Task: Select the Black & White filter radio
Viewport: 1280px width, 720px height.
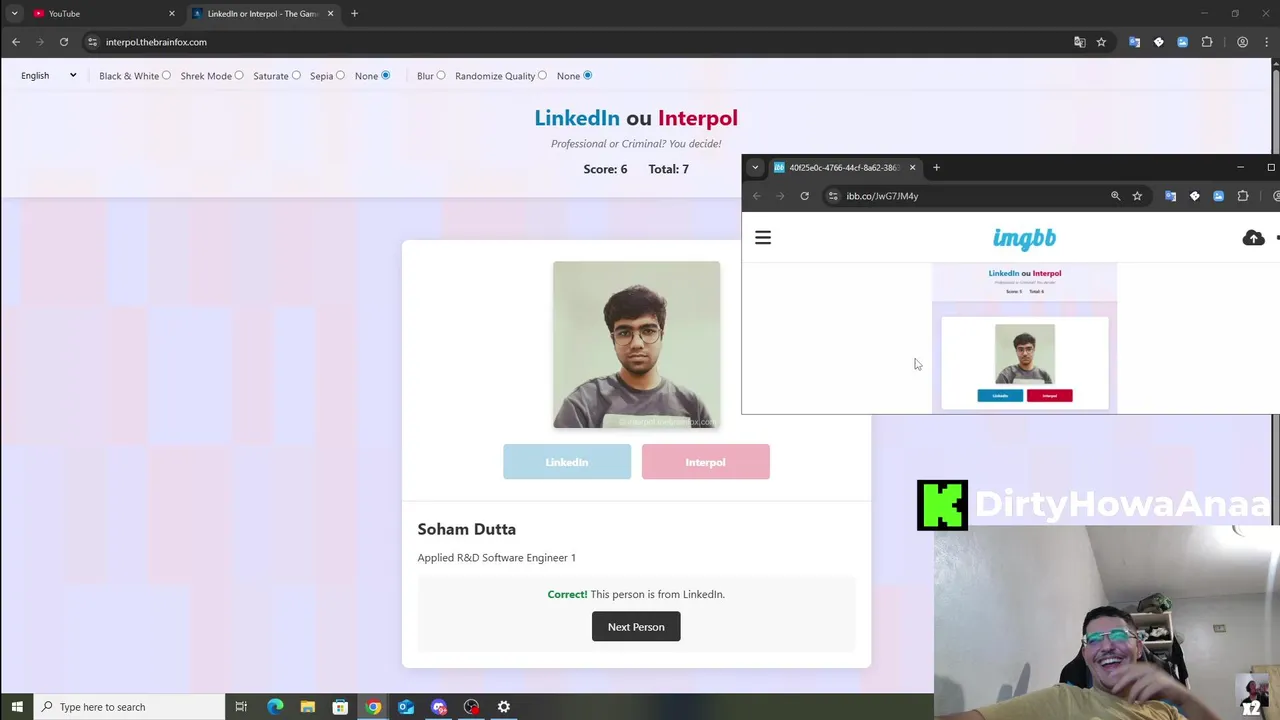Action: coord(166,75)
